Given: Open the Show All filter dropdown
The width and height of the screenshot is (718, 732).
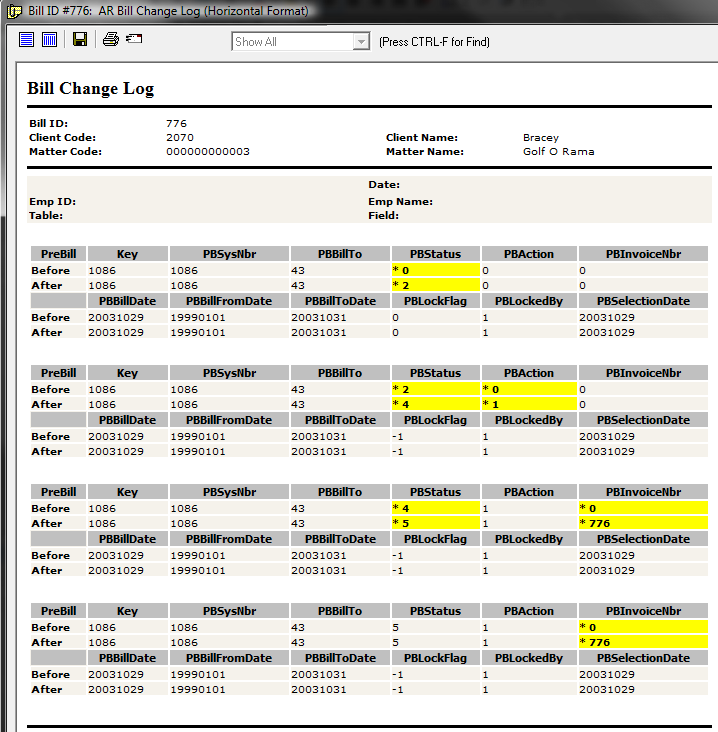Looking at the screenshot, I should (292, 42).
